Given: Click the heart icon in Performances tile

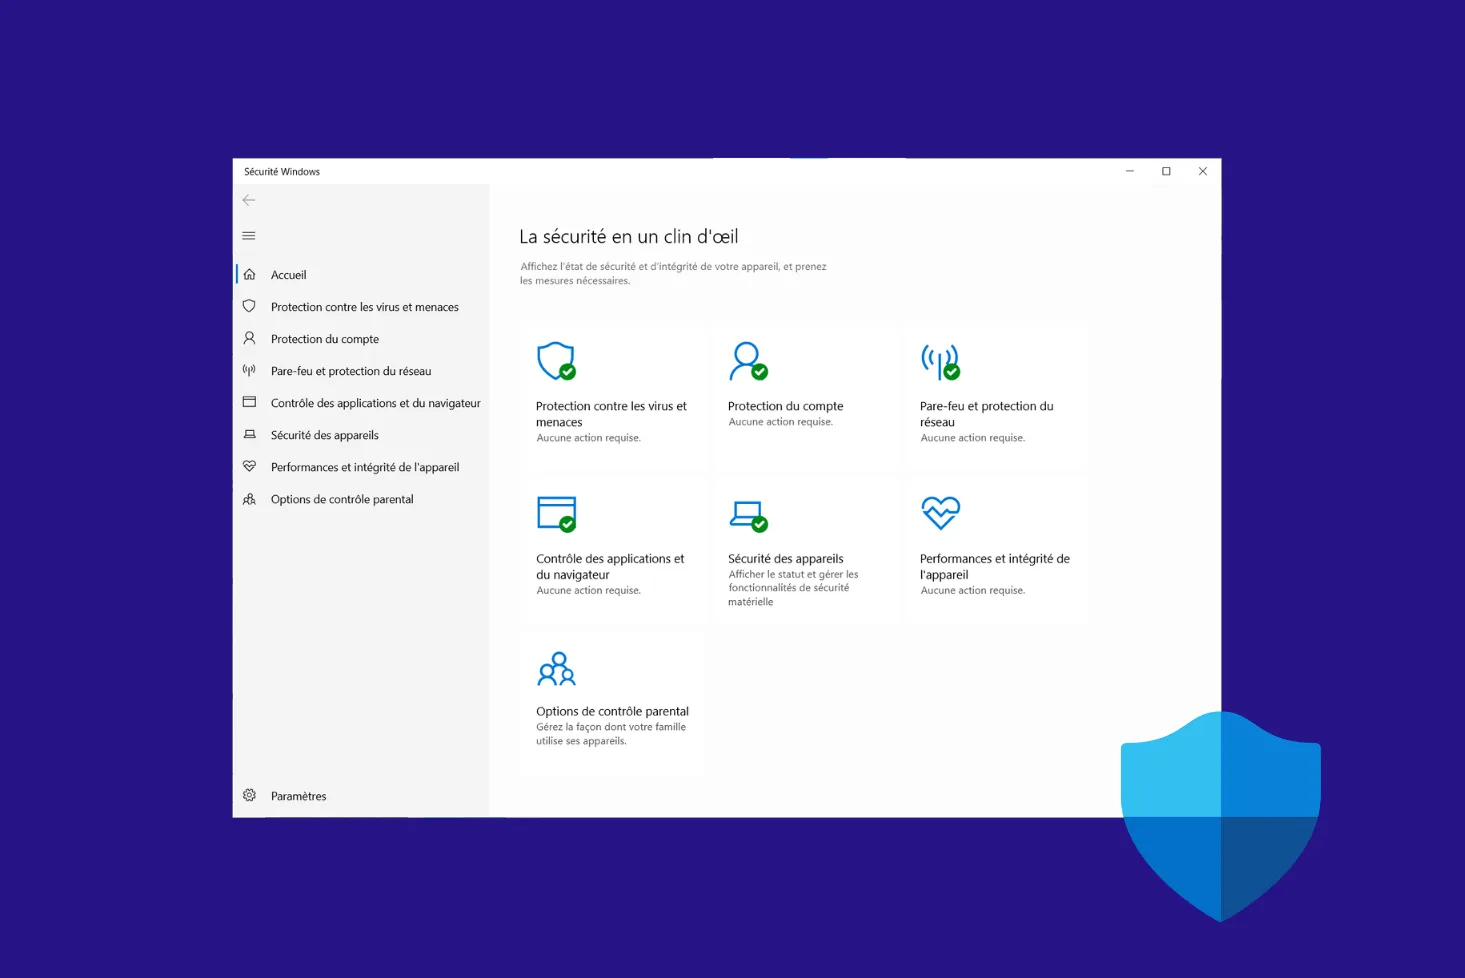Looking at the screenshot, I should tap(940, 513).
